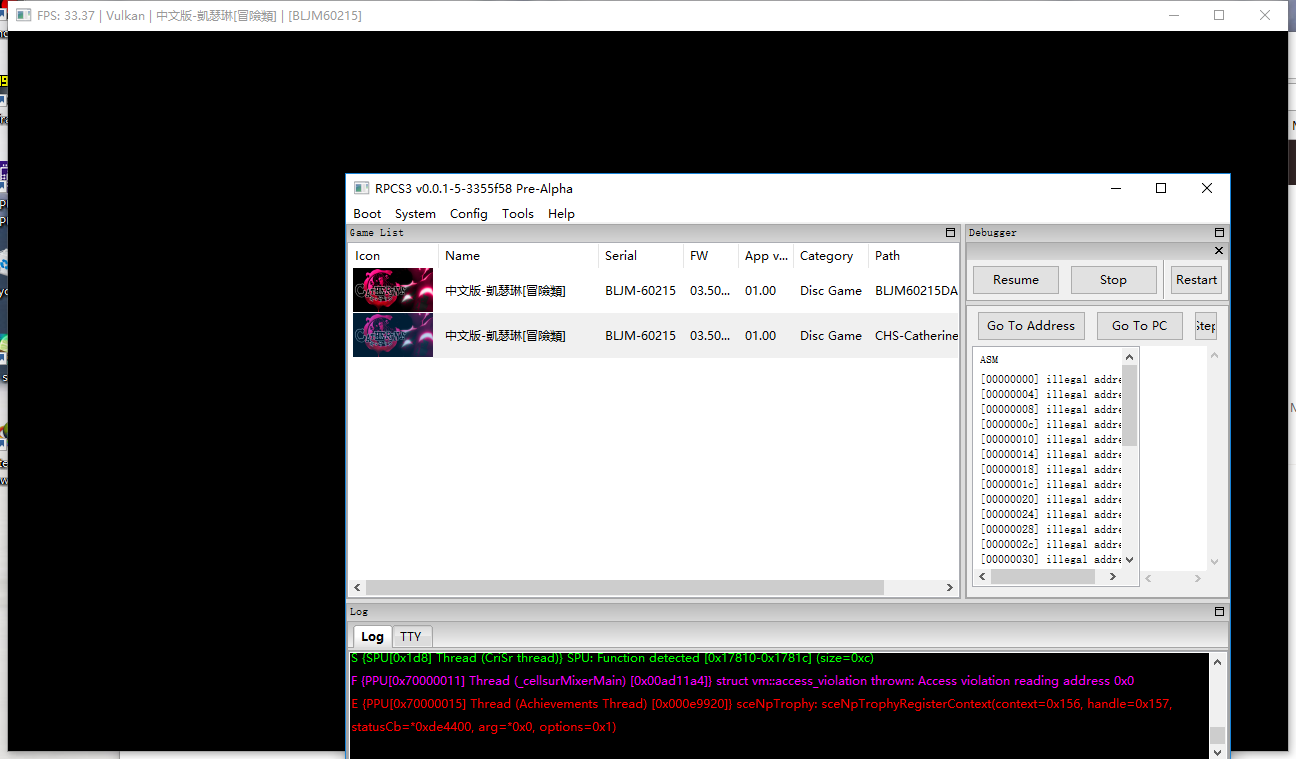This screenshot has width=1296, height=759.
Task: Click the game list scroll left arrow
Action: [357, 588]
